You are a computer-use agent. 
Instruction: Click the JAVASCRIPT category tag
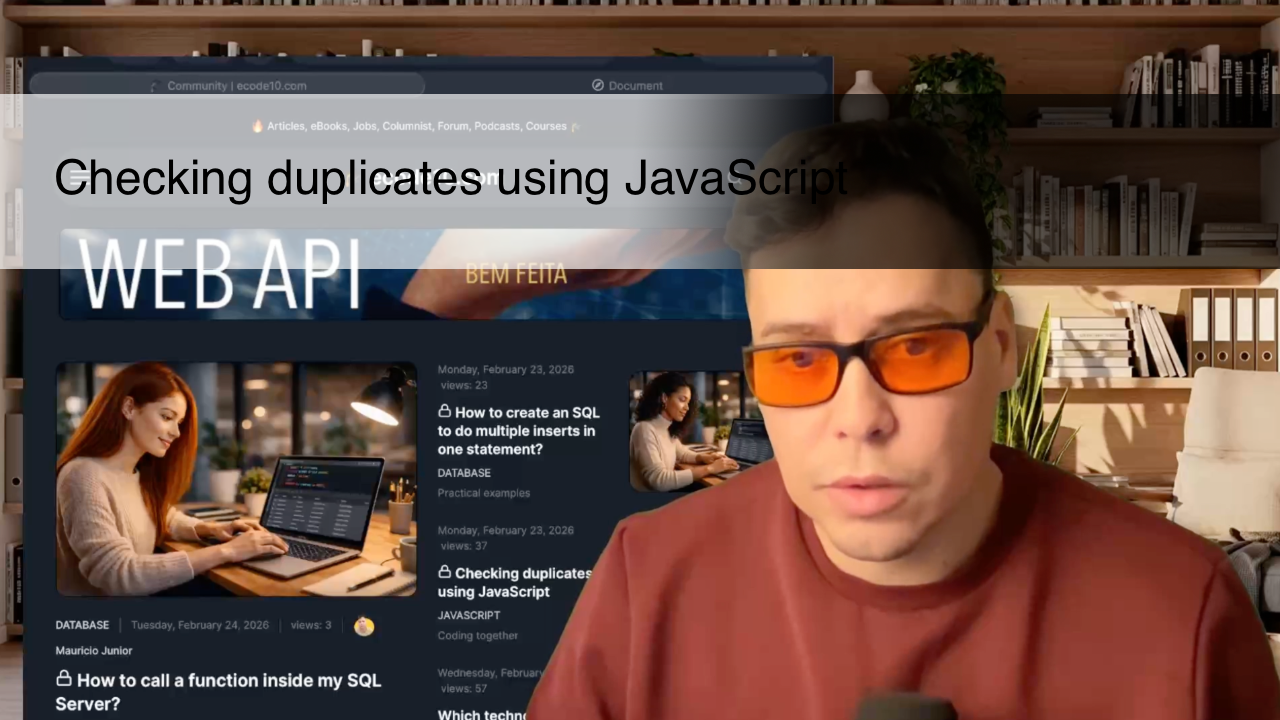469,615
